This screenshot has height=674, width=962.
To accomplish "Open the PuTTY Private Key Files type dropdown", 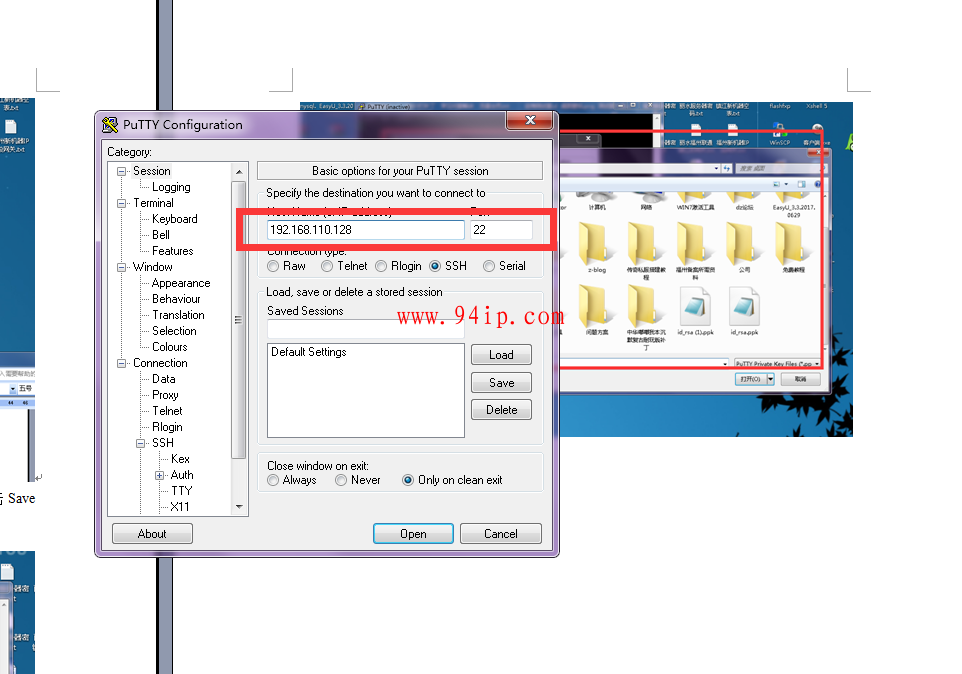I will (x=817, y=364).
